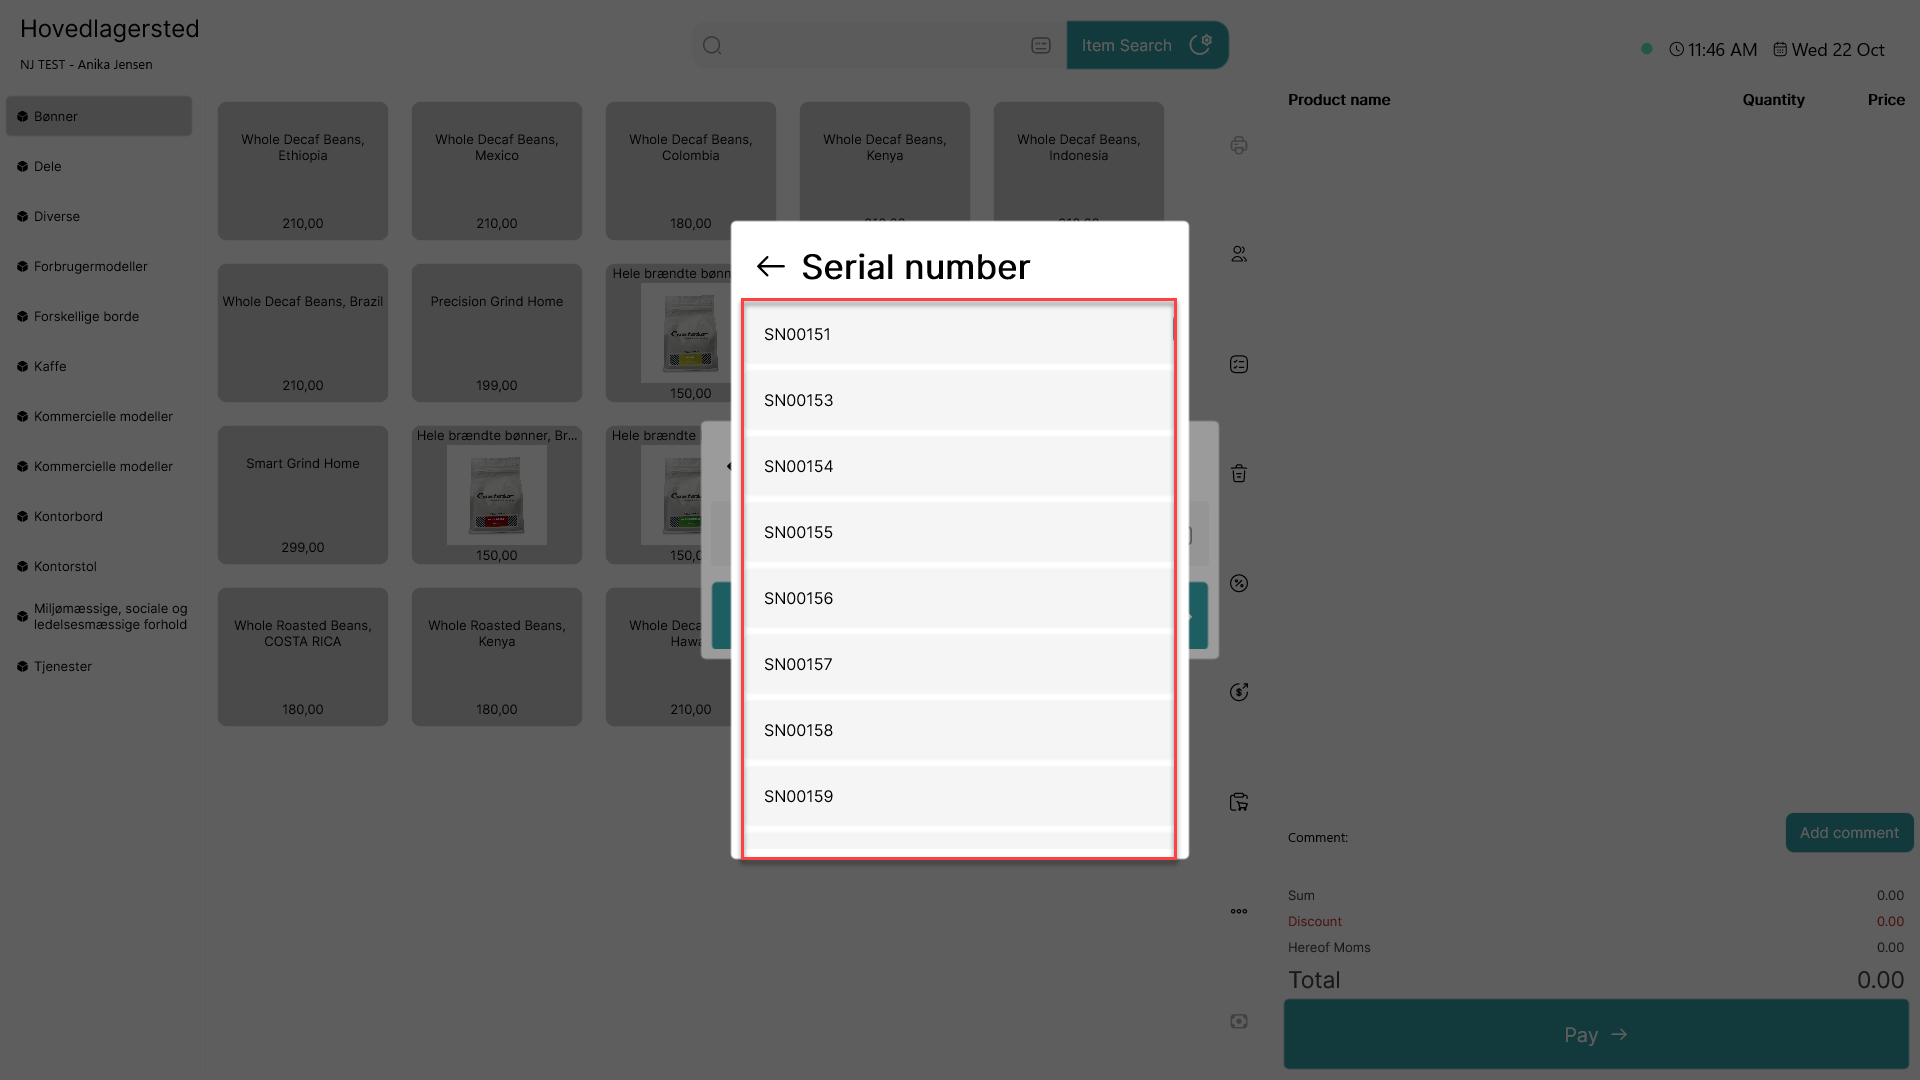The image size is (1920, 1080).
Task: Go back using the Serial number arrow
Action: tap(770, 266)
